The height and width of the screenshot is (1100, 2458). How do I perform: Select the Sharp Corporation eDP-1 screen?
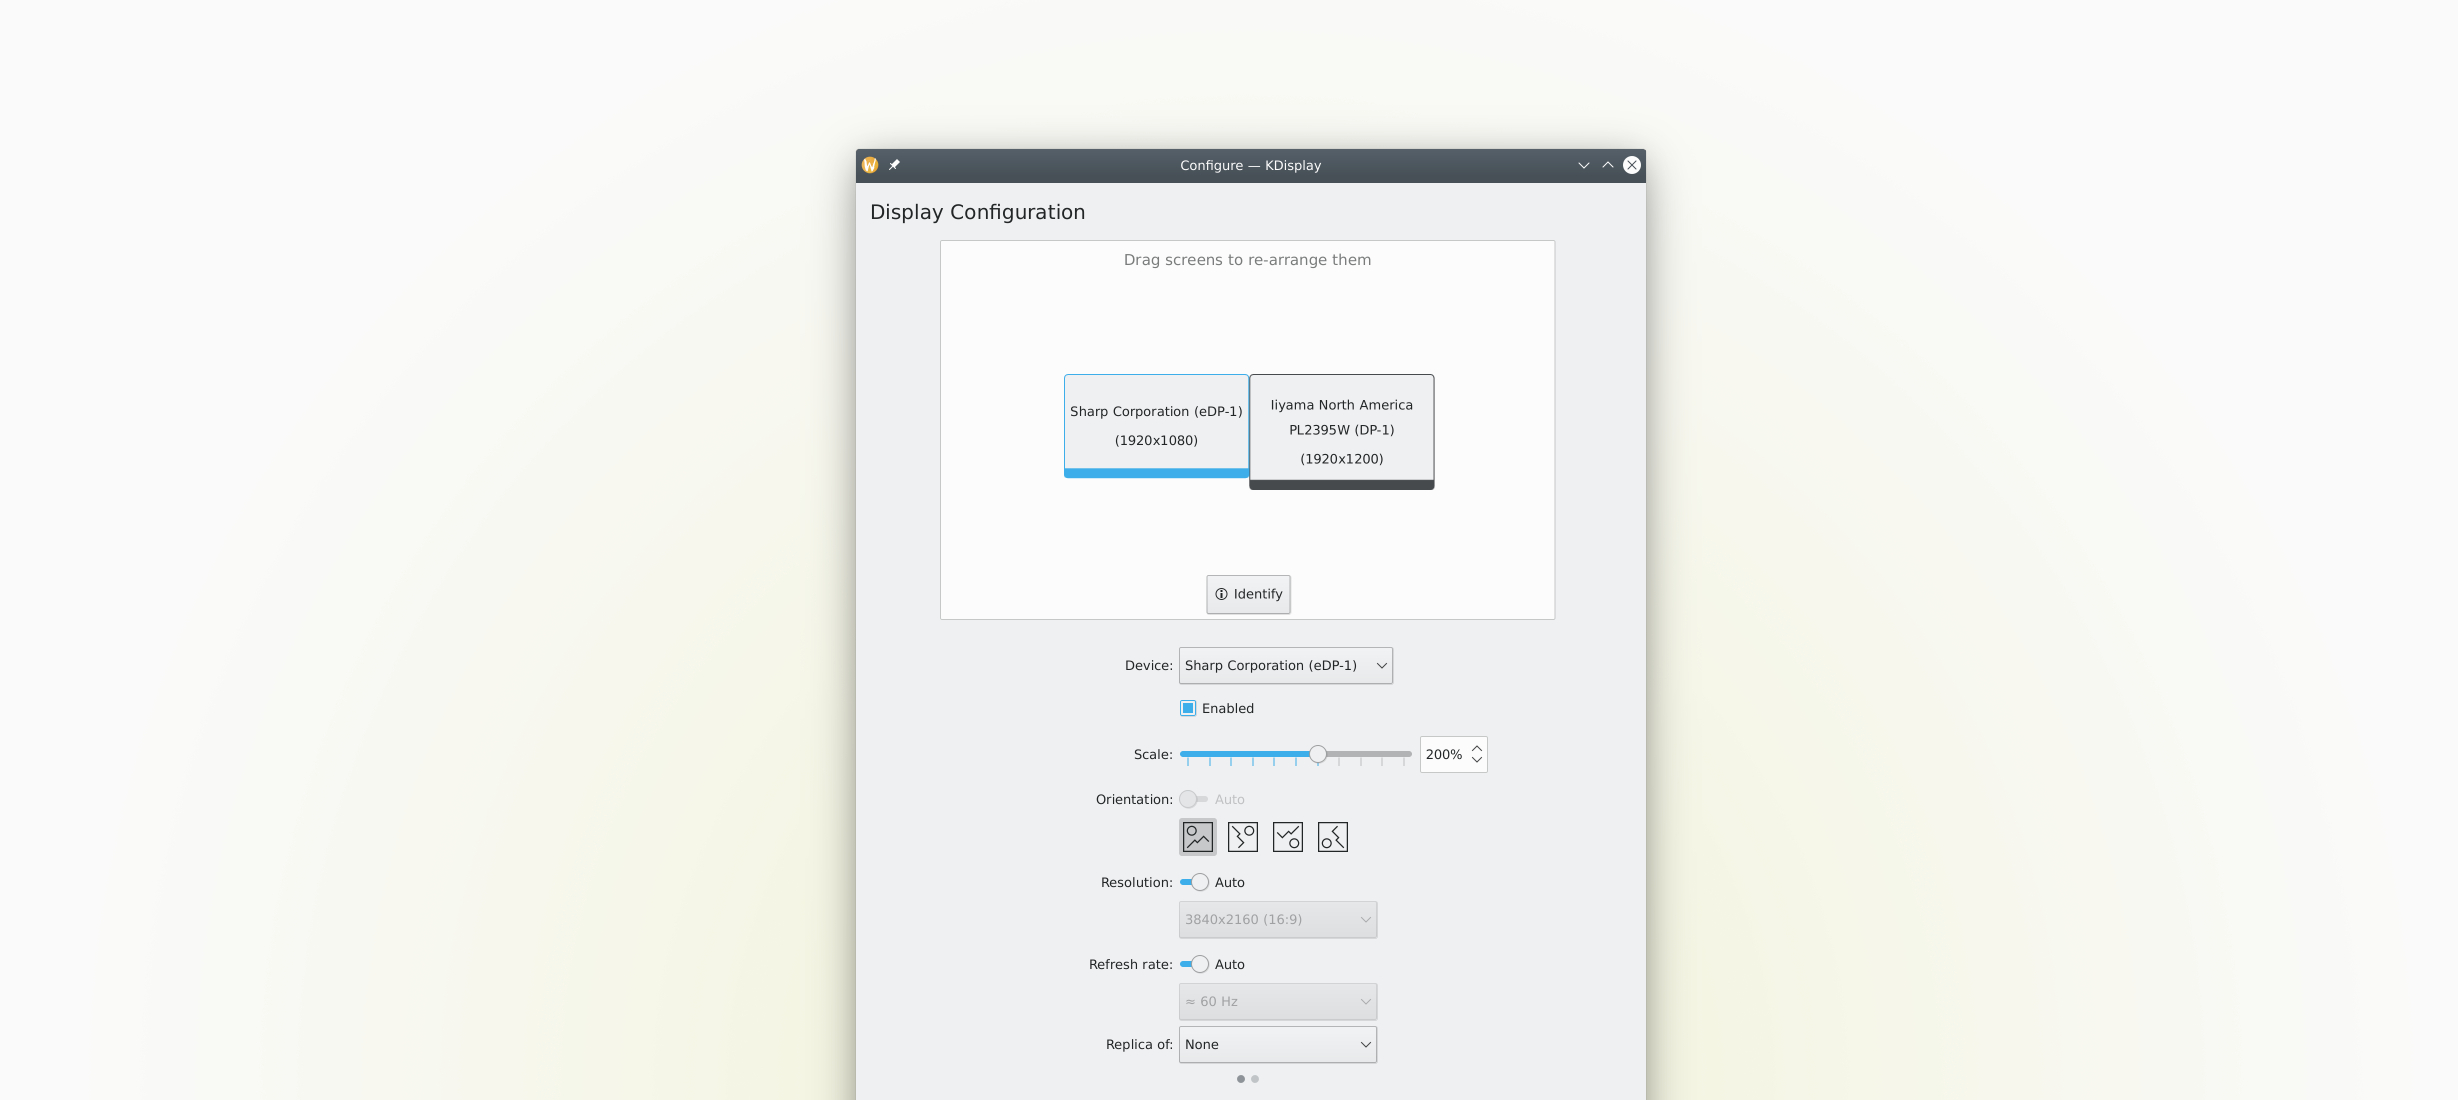pos(1156,425)
